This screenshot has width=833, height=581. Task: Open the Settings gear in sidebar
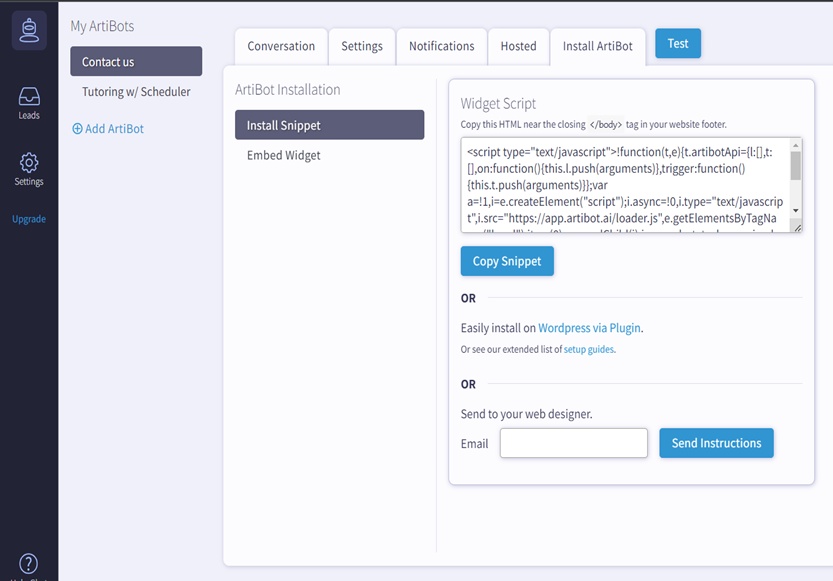(x=29, y=163)
